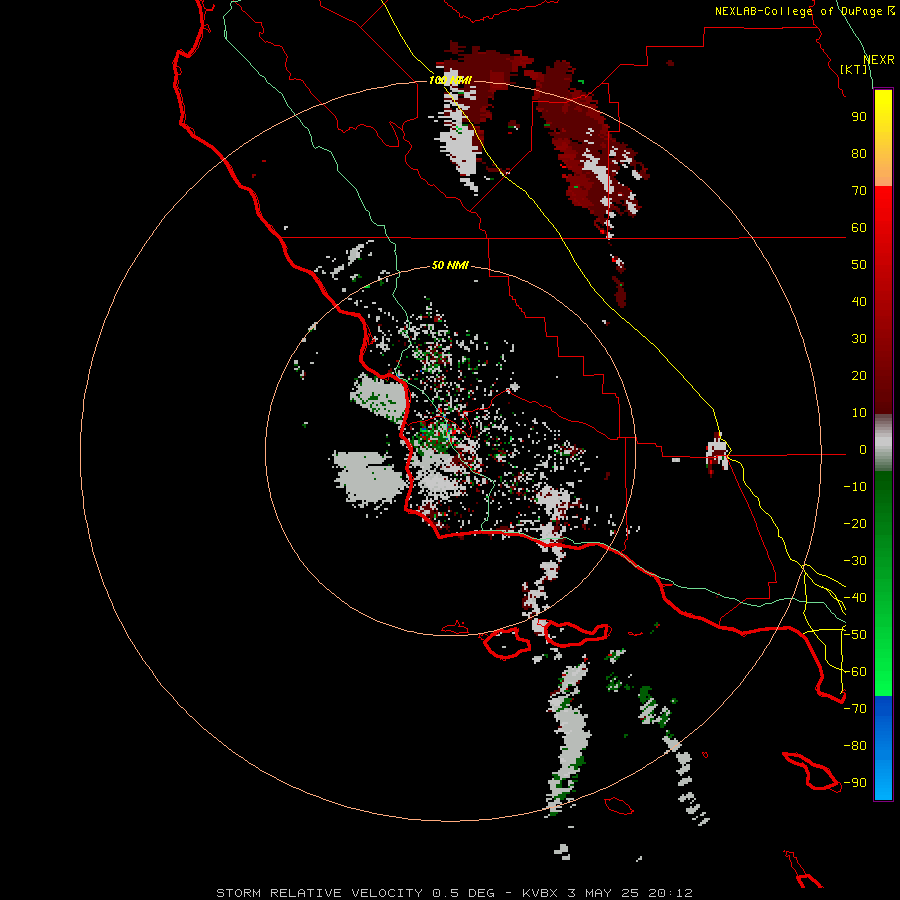The height and width of the screenshot is (900, 900).
Task: Pick the yellow segment of the color bar
Action: [883, 138]
